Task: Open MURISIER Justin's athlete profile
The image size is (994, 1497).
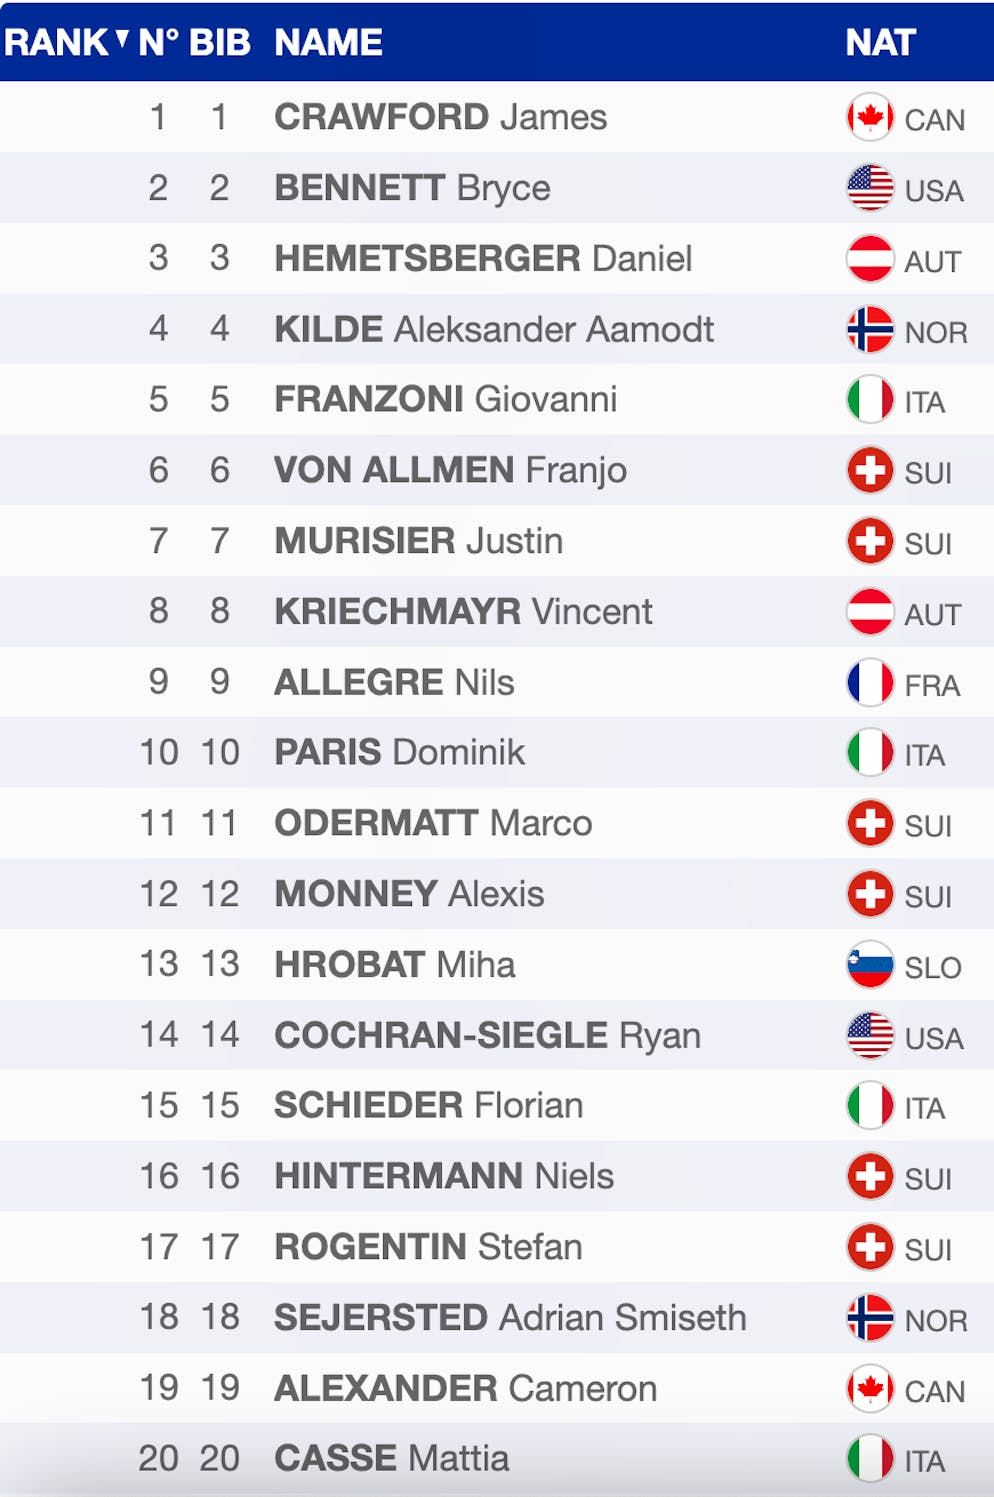Action: point(418,541)
